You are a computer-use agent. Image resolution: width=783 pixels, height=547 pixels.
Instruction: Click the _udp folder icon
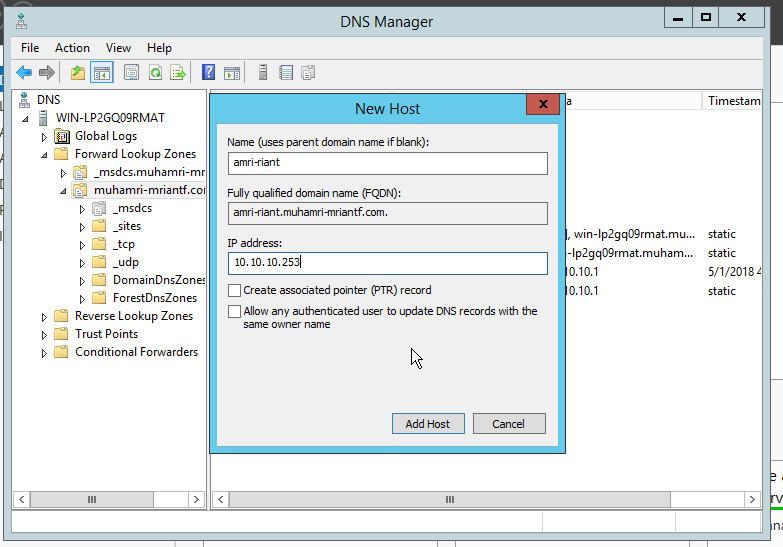[x=99, y=262]
